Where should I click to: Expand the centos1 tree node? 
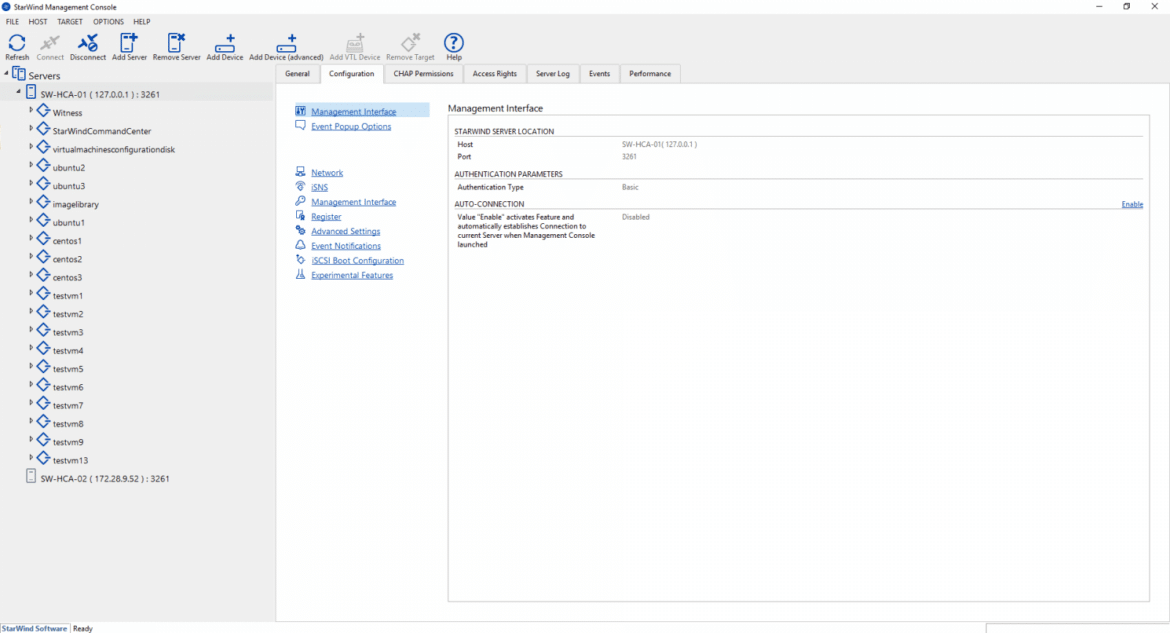[31, 238]
